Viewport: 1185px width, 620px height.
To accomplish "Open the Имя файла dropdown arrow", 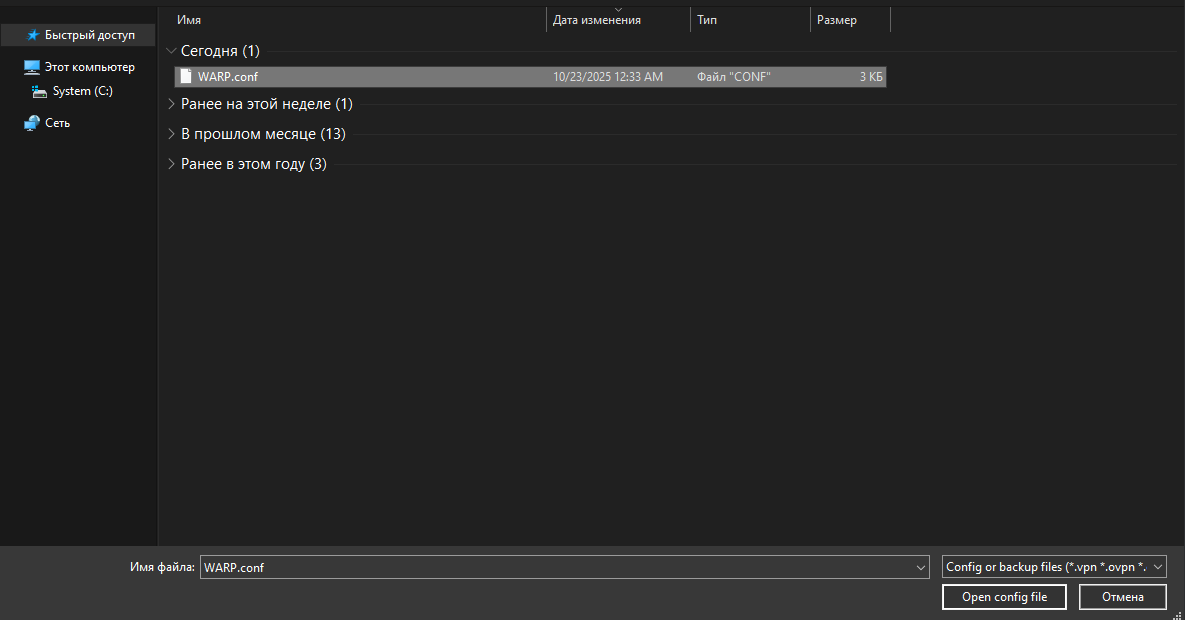I will click(921, 568).
